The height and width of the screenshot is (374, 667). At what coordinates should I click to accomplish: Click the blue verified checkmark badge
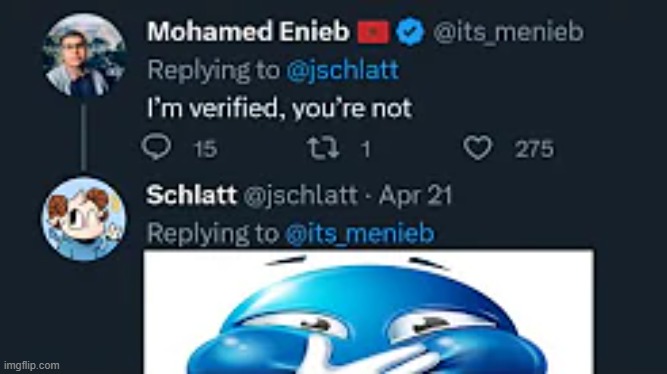[x=410, y=32]
